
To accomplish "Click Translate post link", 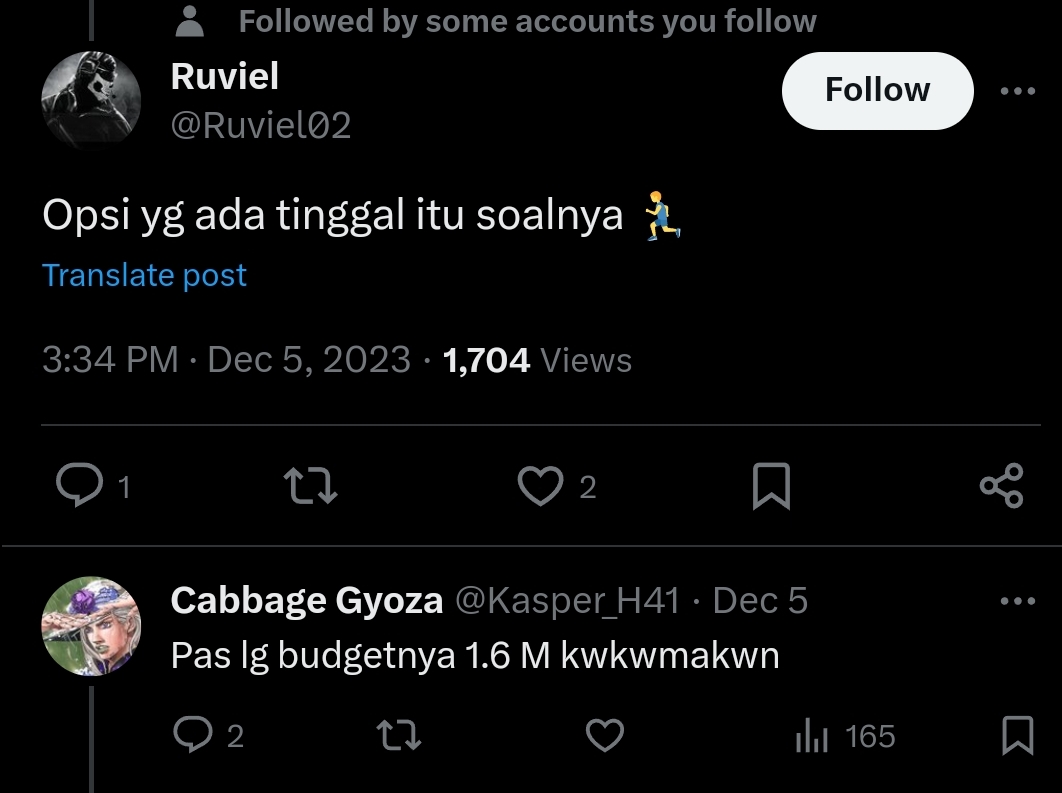I will pos(144,275).
